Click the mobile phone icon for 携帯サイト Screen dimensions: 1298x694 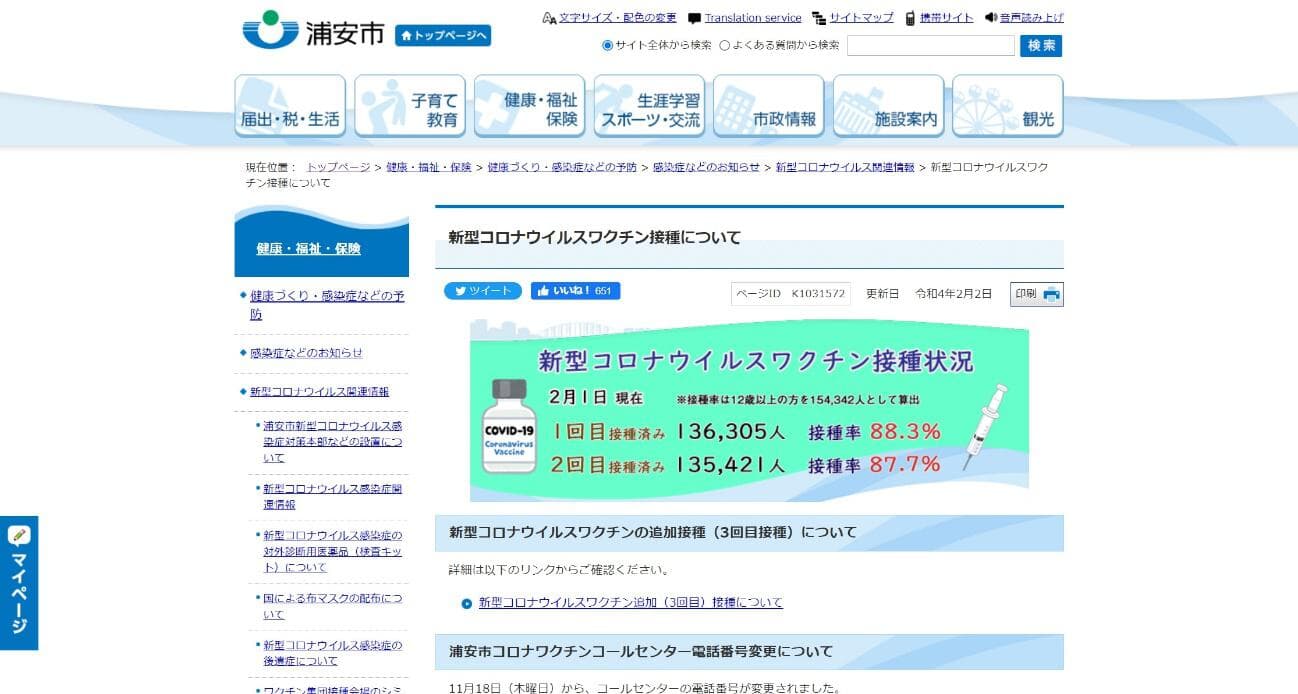907,17
